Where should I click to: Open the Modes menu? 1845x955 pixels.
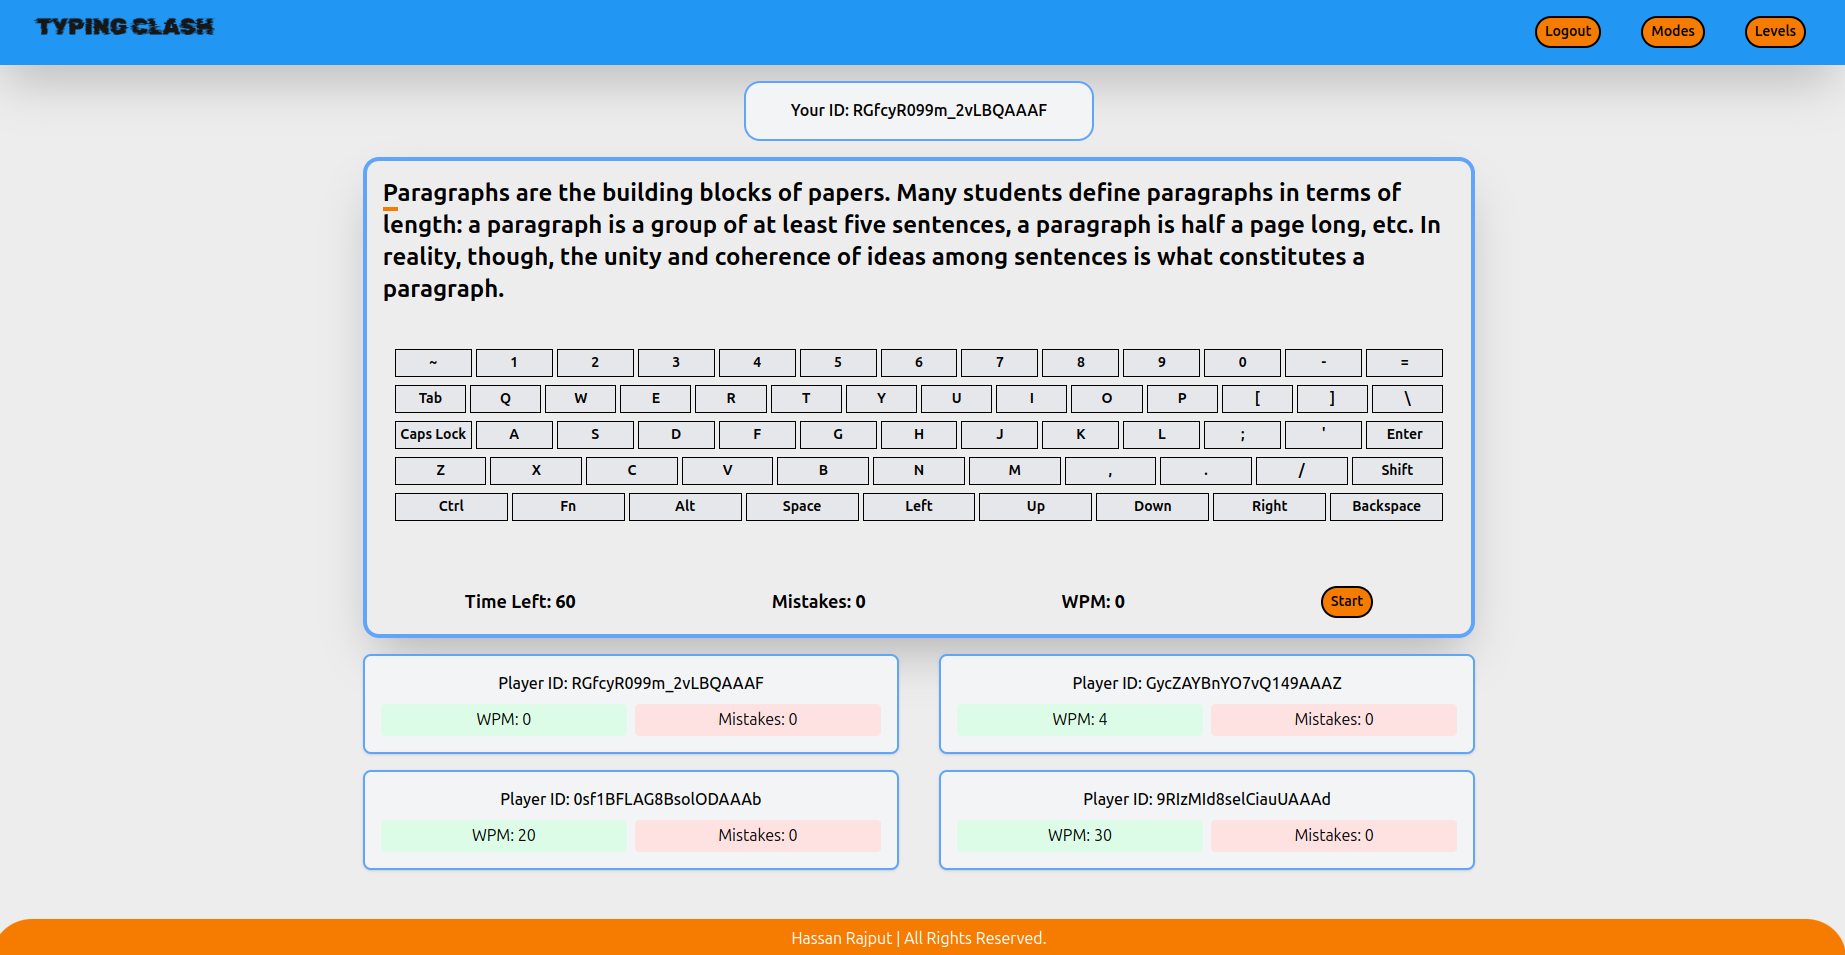coord(1672,32)
